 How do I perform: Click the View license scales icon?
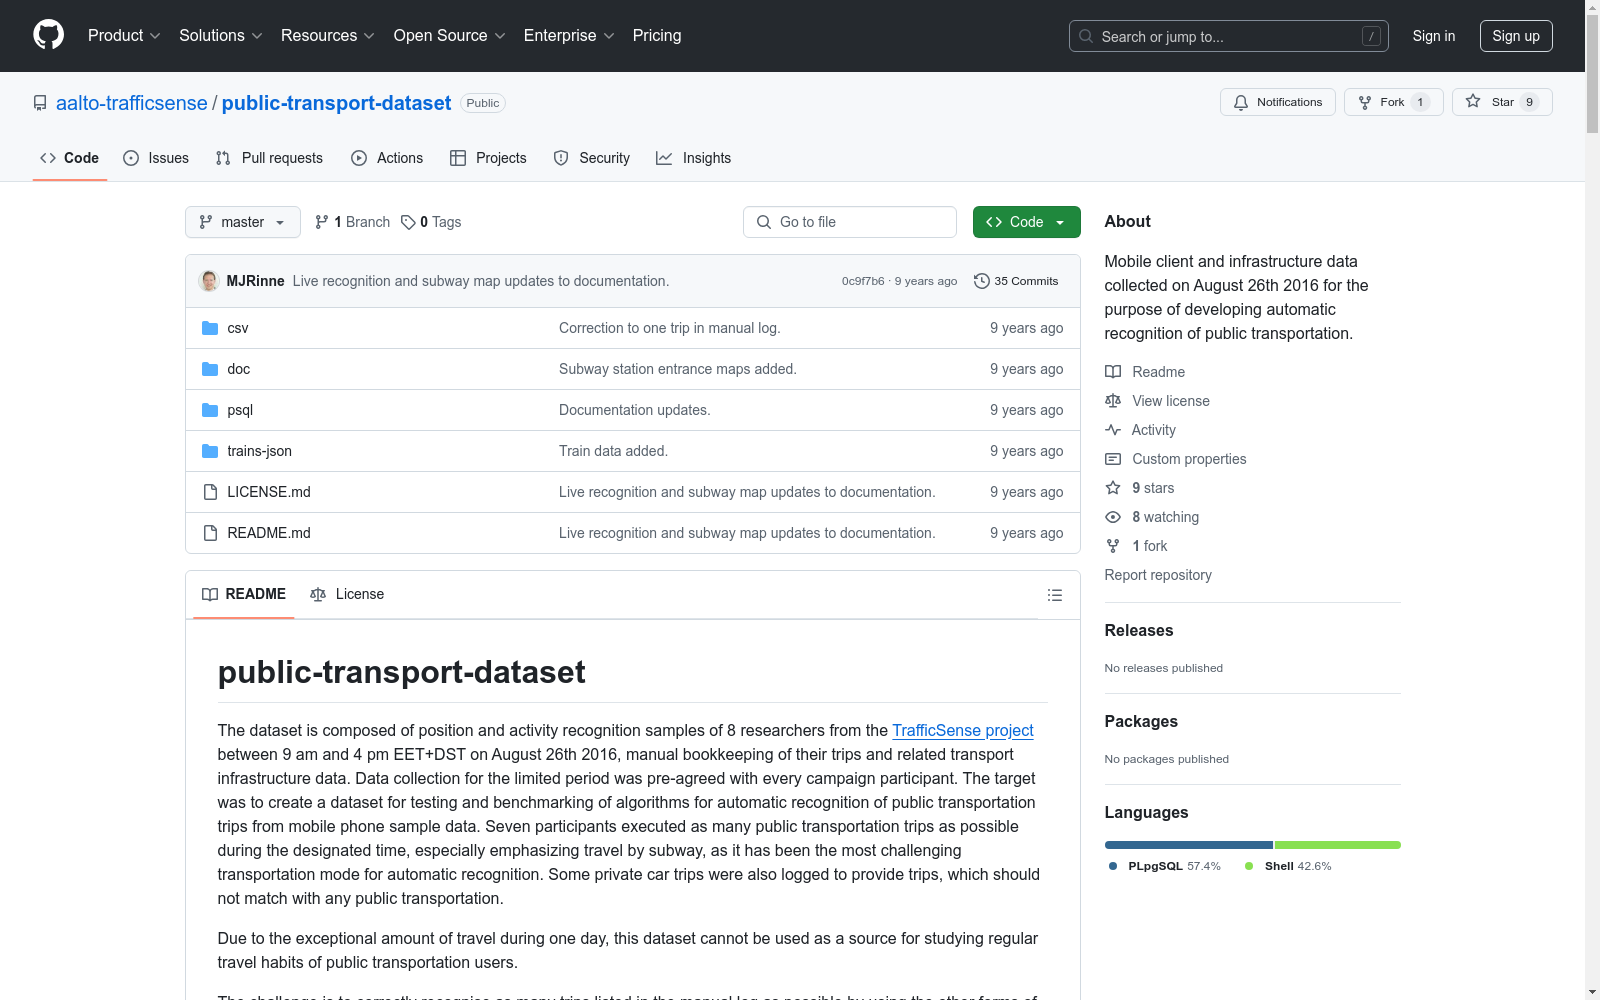(x=1112, y=400)
